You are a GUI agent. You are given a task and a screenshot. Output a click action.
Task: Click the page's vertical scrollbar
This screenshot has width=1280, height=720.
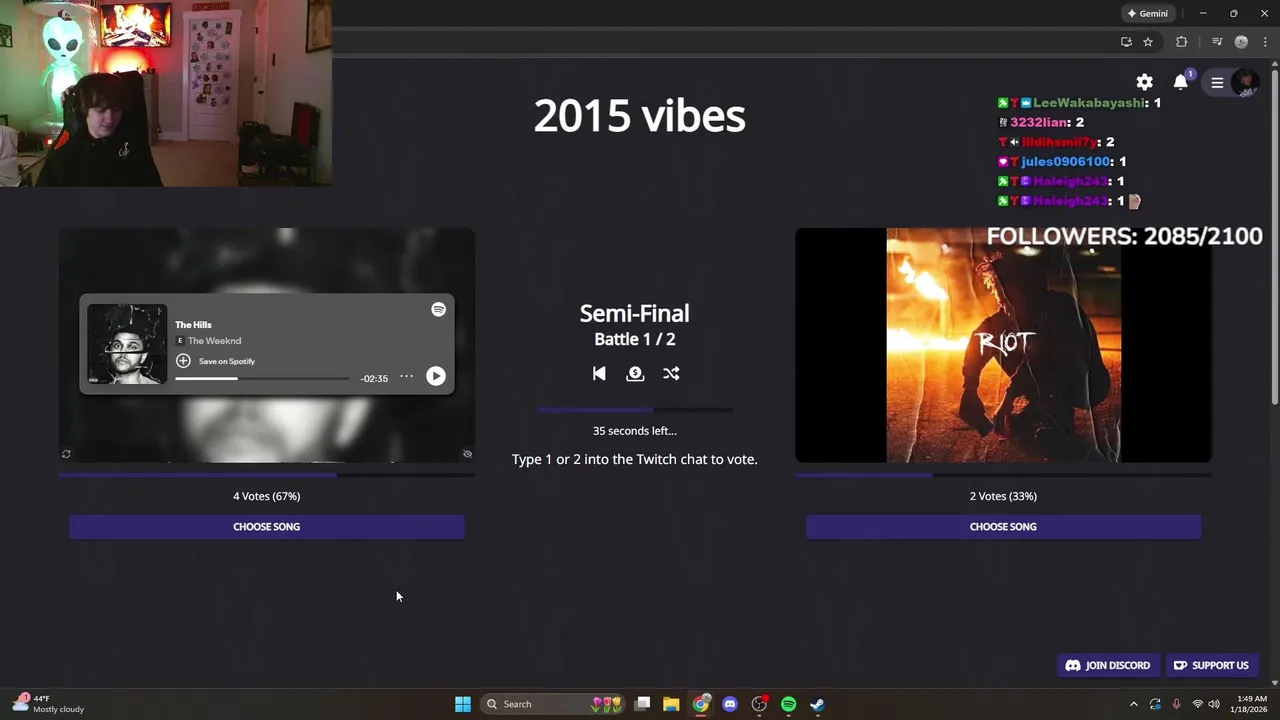[1274, 235]
